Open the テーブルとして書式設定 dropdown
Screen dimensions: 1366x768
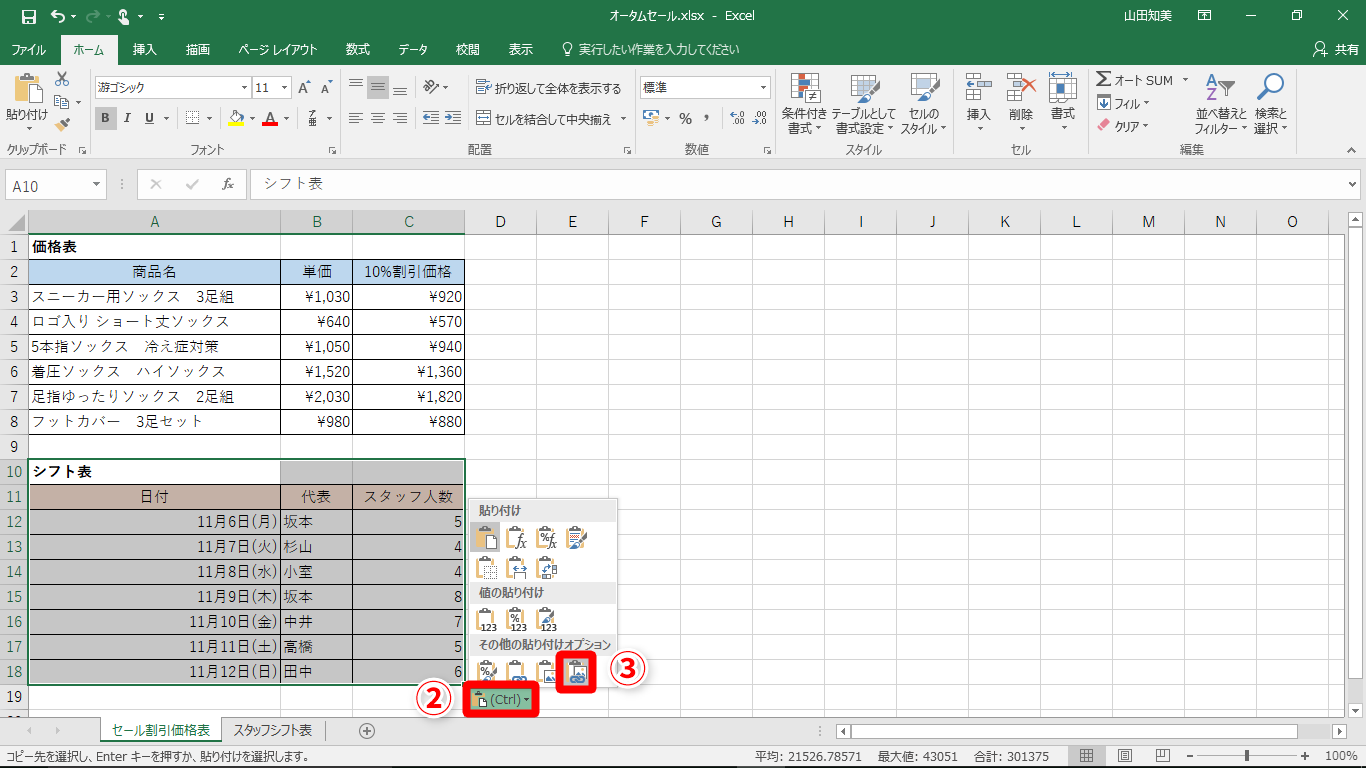pos(863,104)
